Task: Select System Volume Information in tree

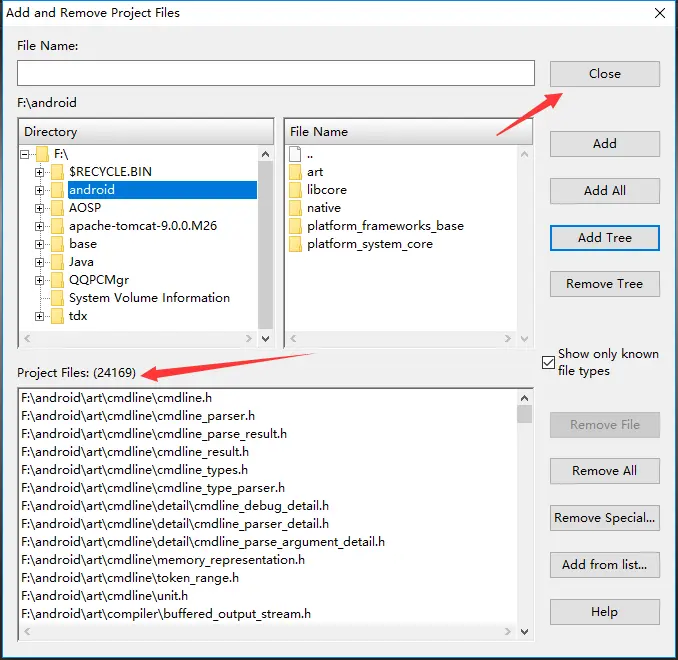Action: tap(149, 298)
